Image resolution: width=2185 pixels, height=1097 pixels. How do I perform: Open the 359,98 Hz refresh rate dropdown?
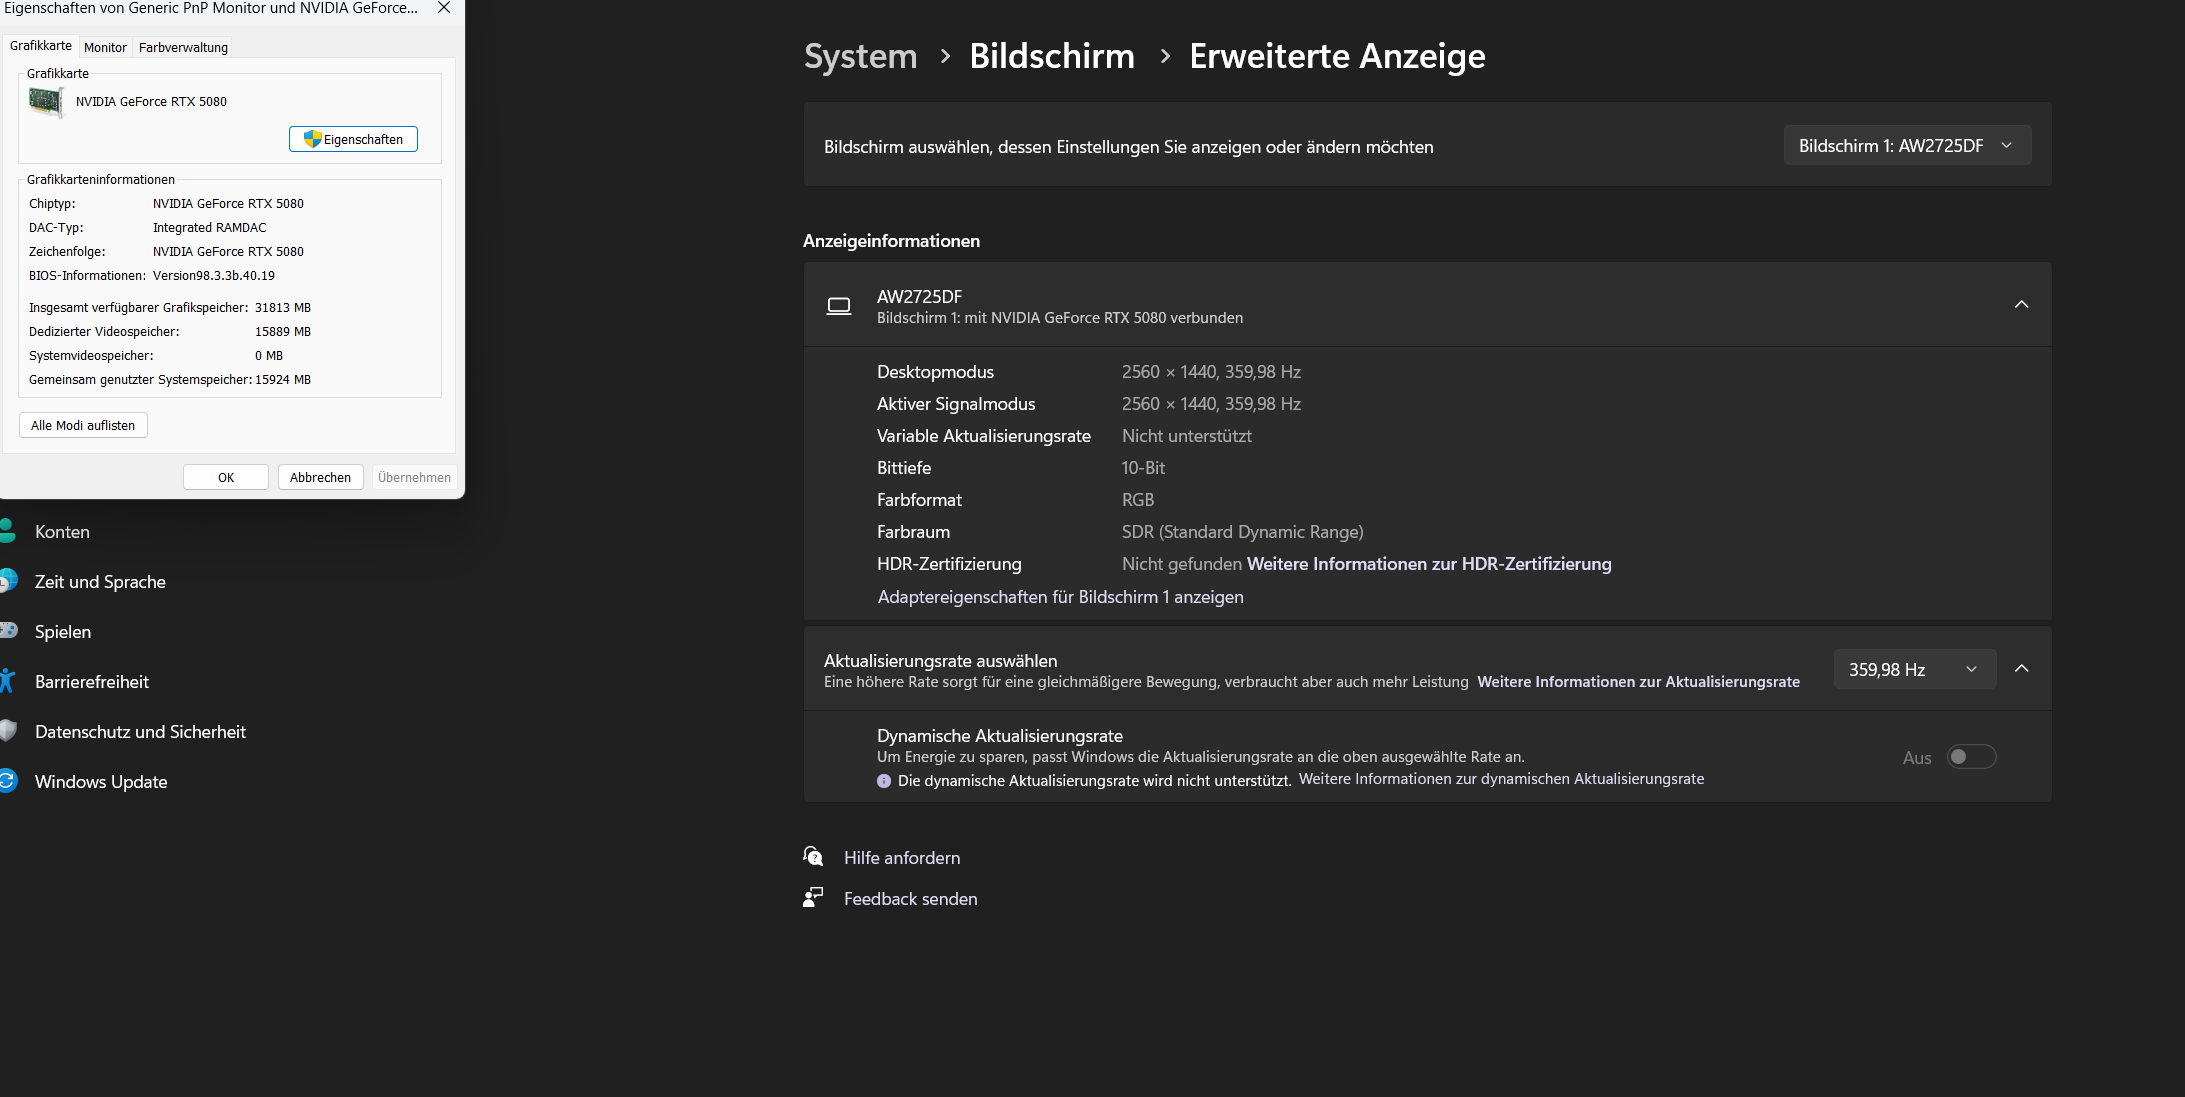click(x=1914, y=669)
